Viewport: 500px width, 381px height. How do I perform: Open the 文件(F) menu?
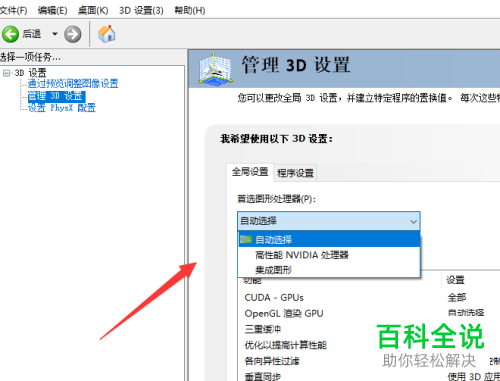13,10
